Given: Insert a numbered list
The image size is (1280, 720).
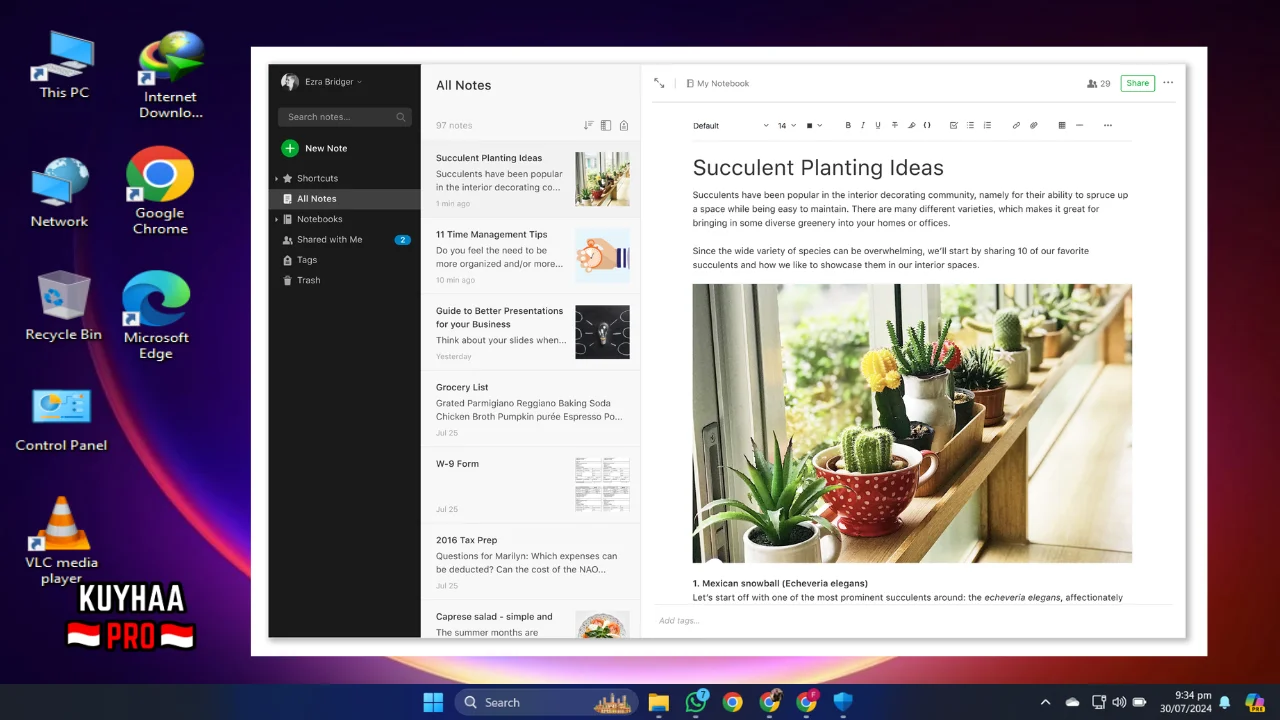Looking at the screenshot, I should click(987, 126).
